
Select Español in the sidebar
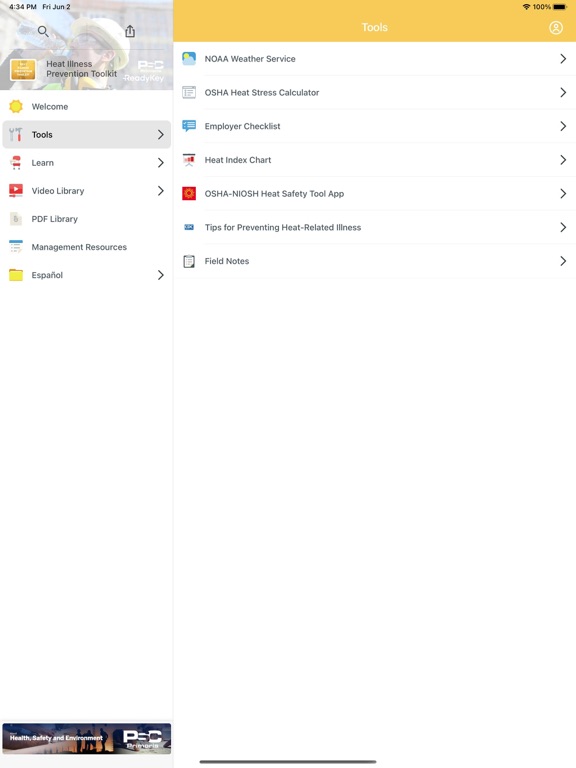coord(86,275)
